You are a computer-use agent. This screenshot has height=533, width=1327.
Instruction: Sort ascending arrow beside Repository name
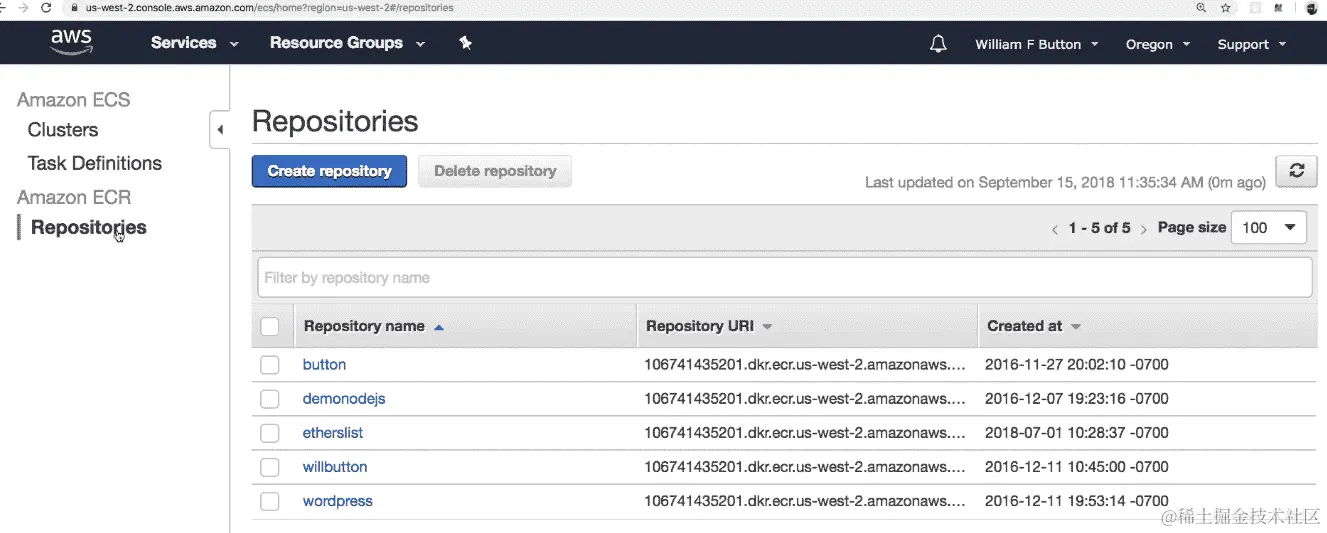tap(439, 327)
